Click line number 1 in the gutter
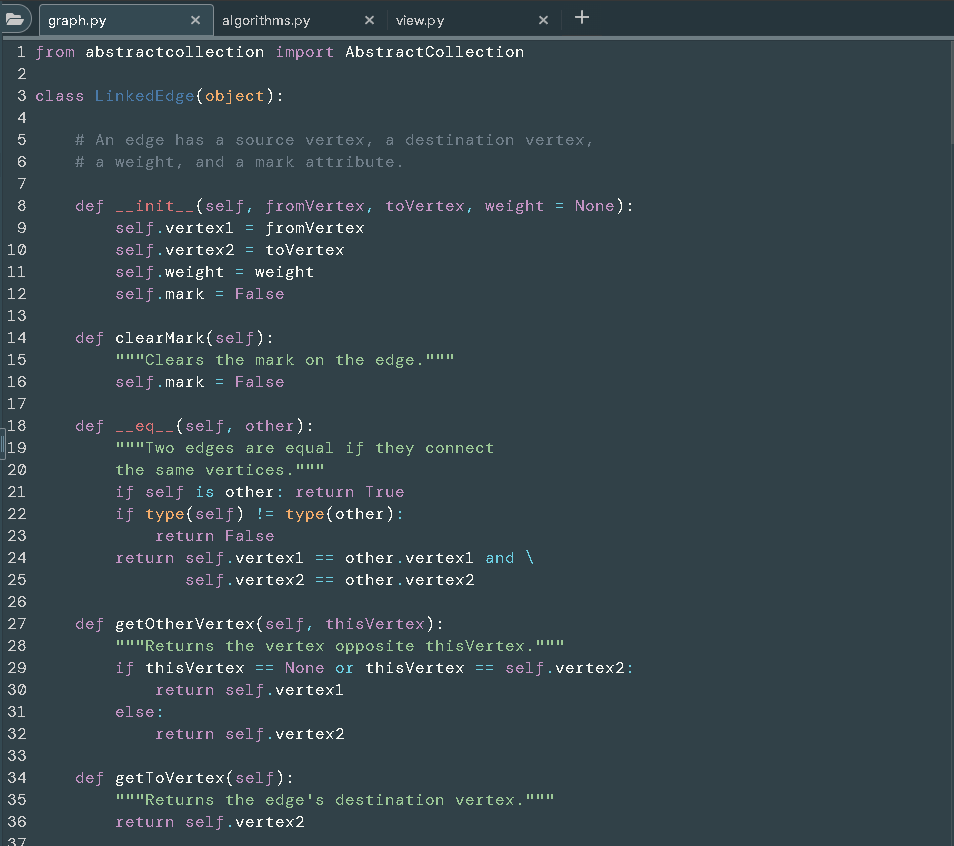 point(21,51)
